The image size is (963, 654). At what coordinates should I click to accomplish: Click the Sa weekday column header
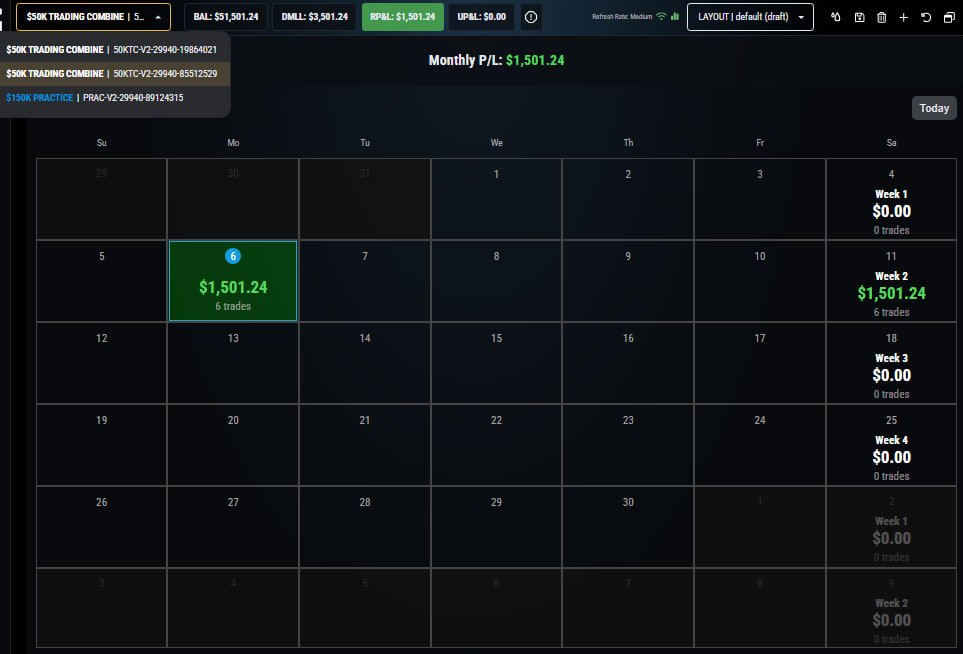tap(891, 142)
